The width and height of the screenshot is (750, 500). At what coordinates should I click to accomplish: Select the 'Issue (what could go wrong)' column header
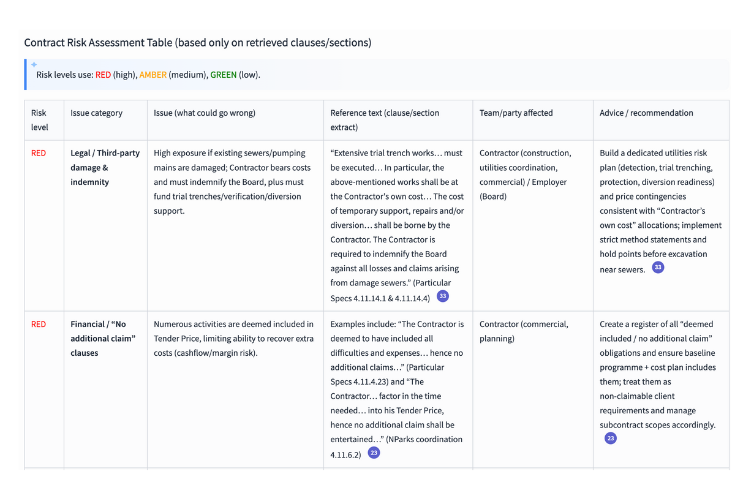(210, 113)
